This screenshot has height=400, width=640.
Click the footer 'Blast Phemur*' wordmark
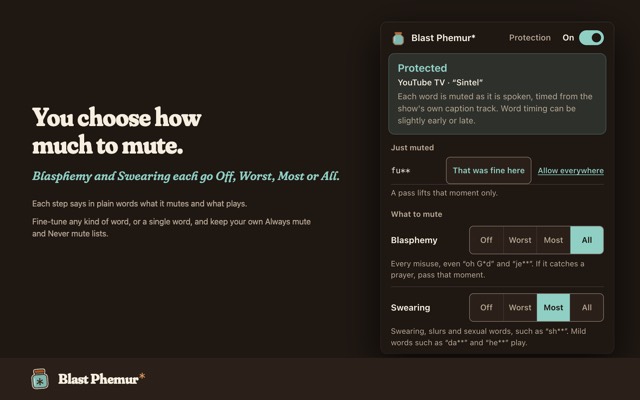click(101, 379)
